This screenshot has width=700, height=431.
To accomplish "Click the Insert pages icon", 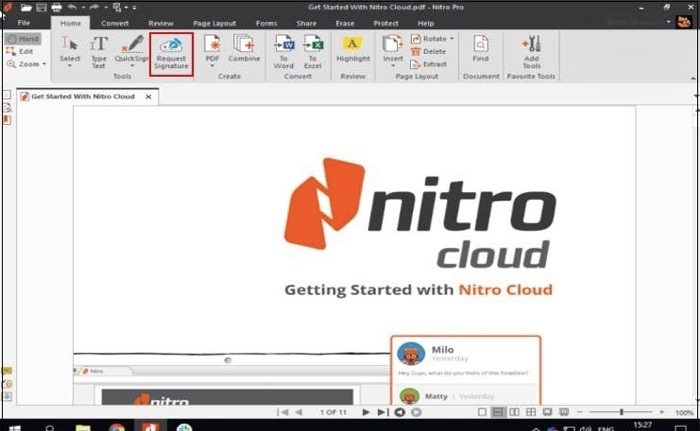I will pos(392,44).
